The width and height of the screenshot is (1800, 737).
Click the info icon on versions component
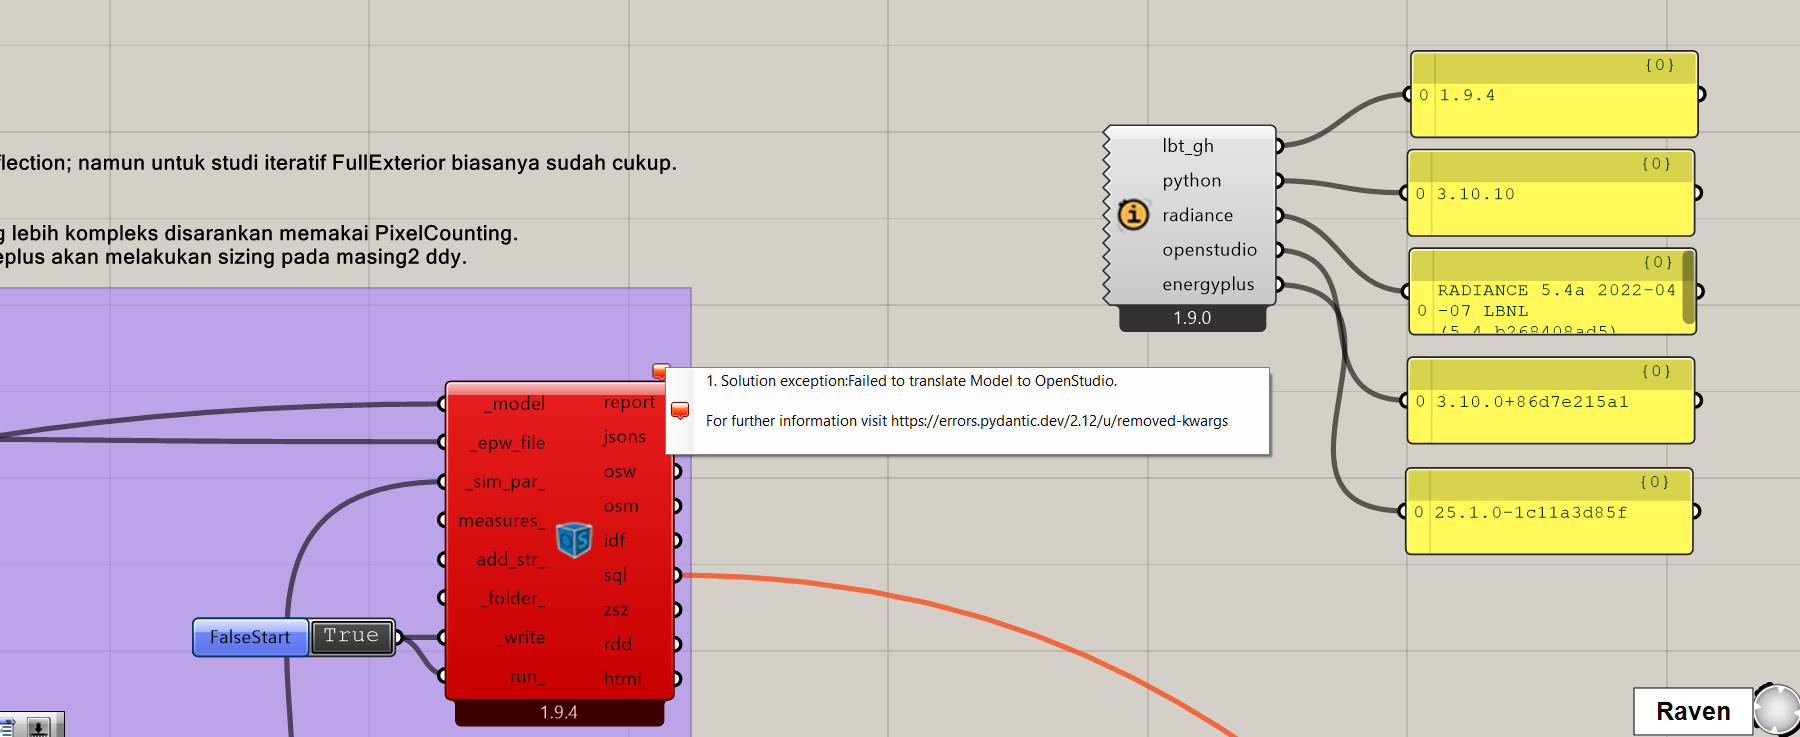1133,214
